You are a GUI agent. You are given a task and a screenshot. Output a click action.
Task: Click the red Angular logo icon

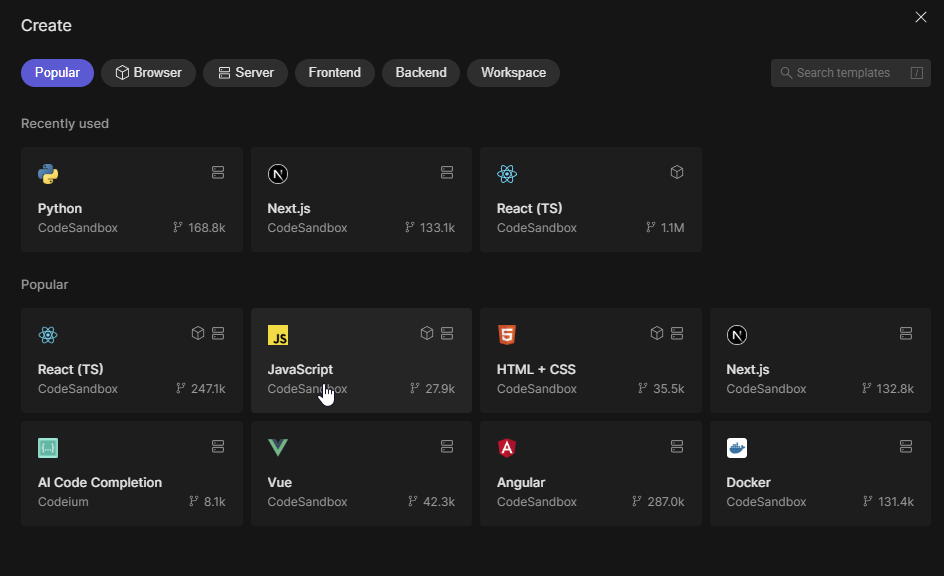[x=507, y=448]
